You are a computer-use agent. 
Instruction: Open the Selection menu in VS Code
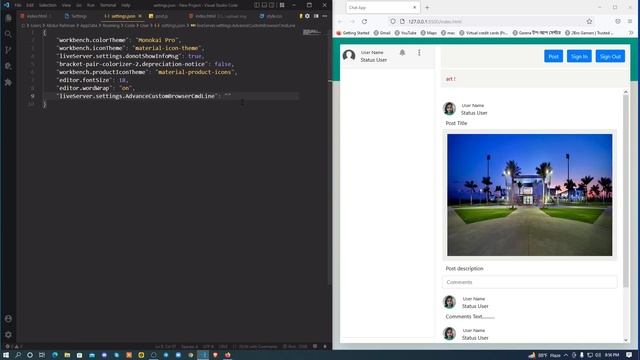pos(48,5)
